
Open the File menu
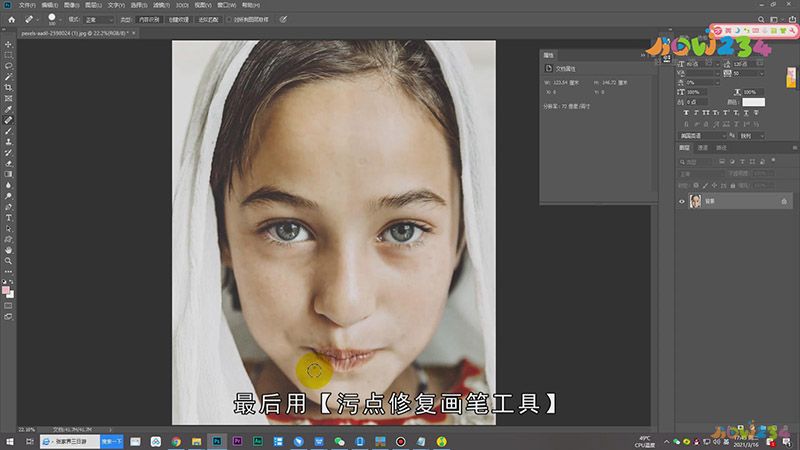point(28,5)
